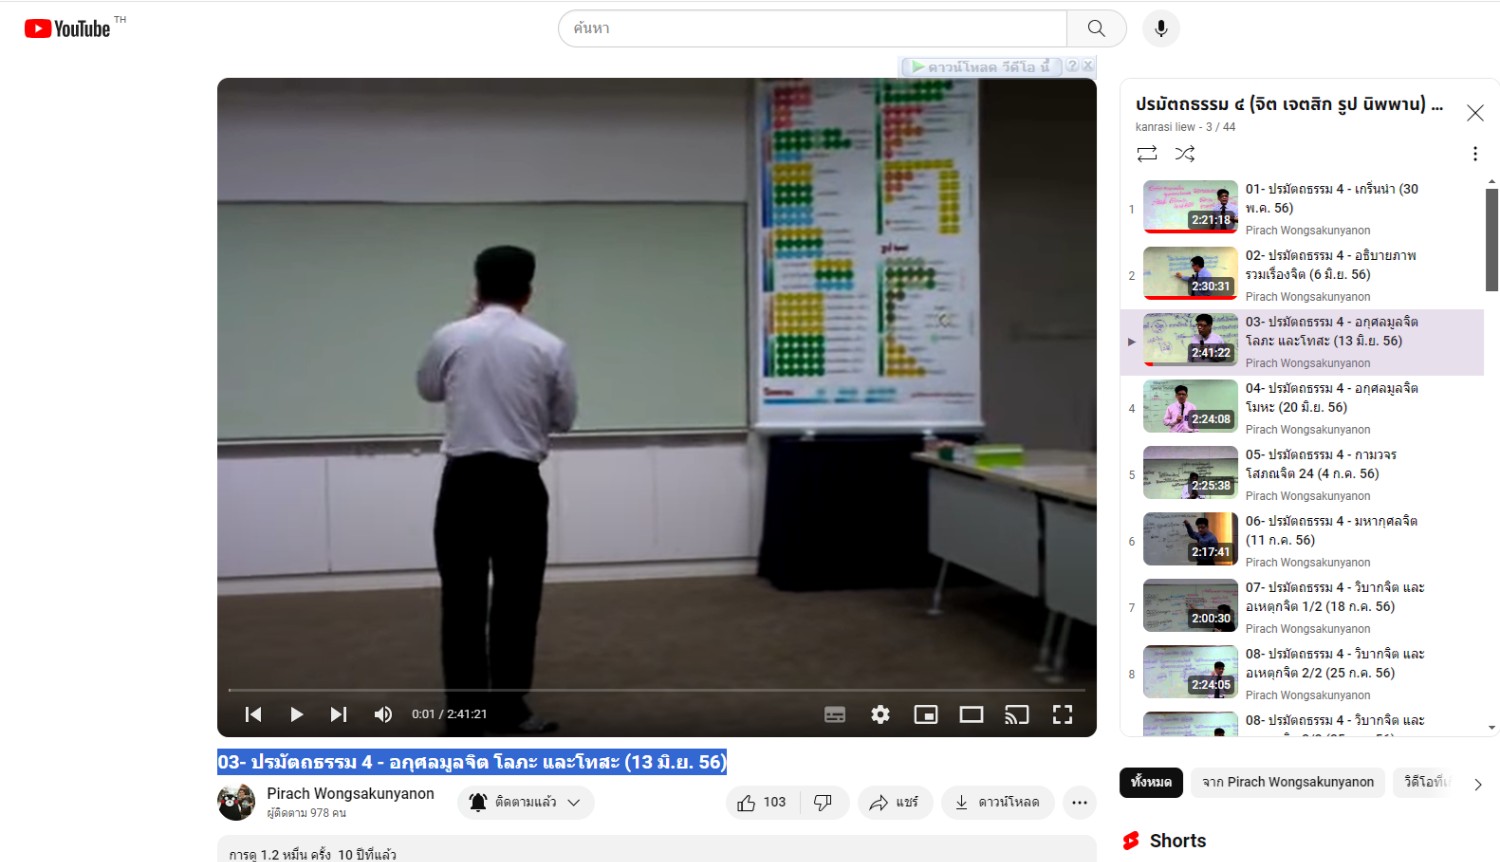Mute the video volume
This screenshot has height=862, width=1500.
click(x=383, y=714)
